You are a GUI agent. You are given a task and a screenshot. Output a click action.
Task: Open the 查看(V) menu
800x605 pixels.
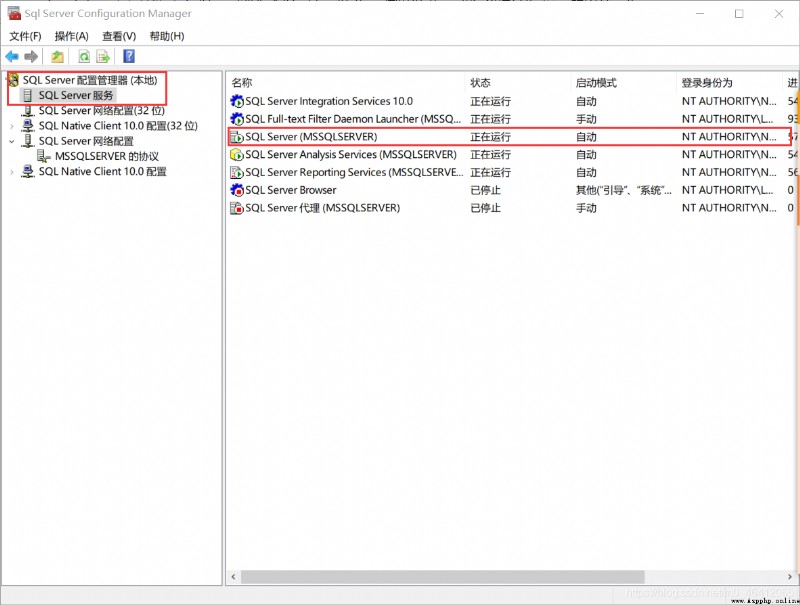click(119, 36)
